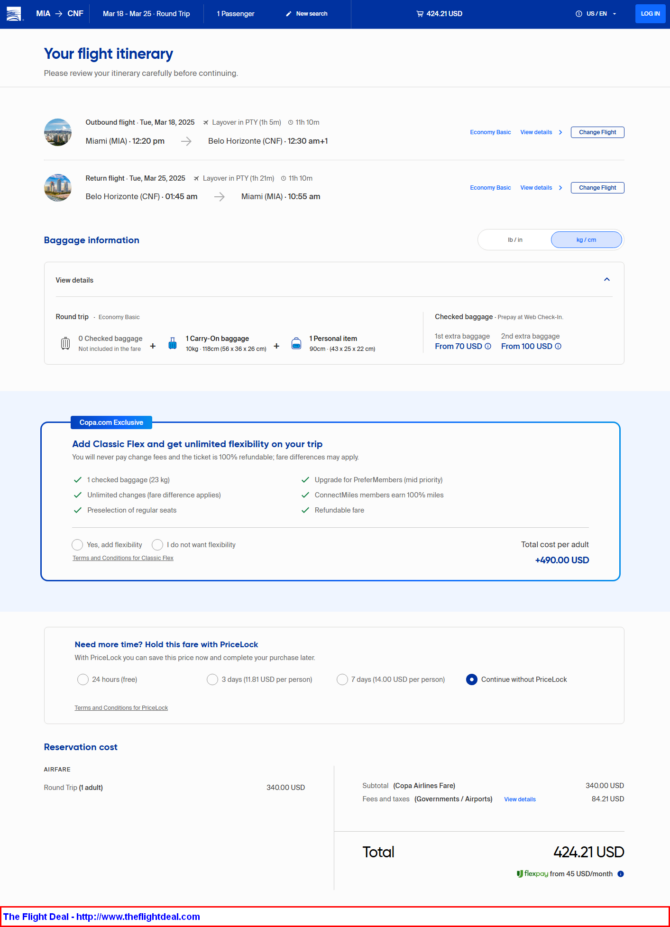
Task: Open the shopping cart icon showing 424.21 USD
Action: 419,14
